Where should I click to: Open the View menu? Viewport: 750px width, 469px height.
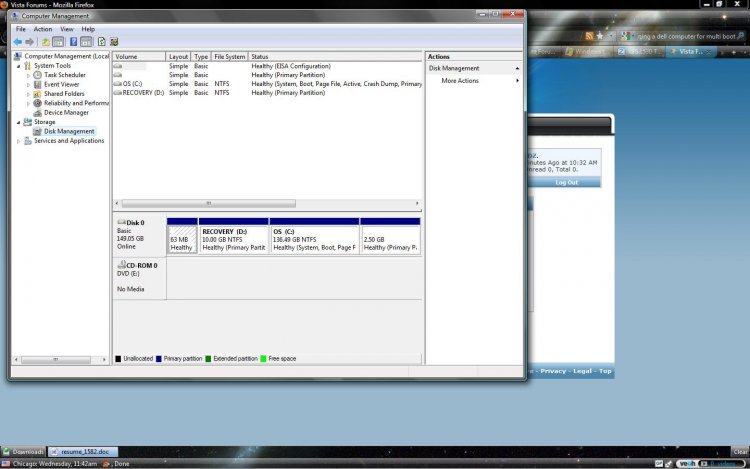67,29
